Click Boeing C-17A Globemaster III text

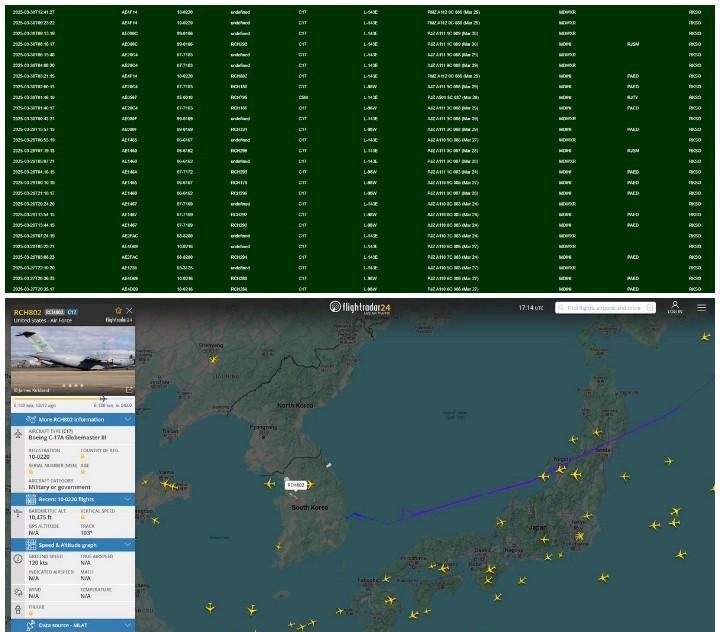67,438
